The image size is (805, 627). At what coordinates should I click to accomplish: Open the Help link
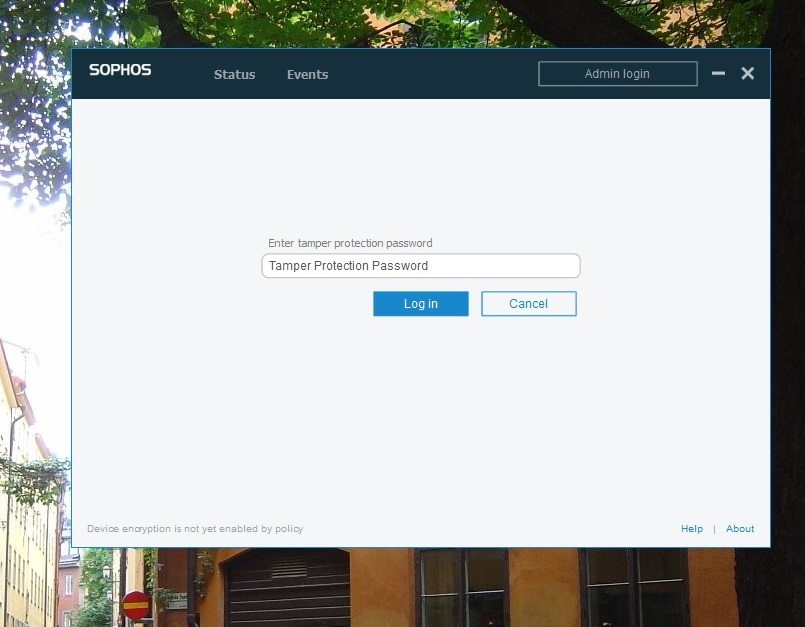(x=692, y=528)
